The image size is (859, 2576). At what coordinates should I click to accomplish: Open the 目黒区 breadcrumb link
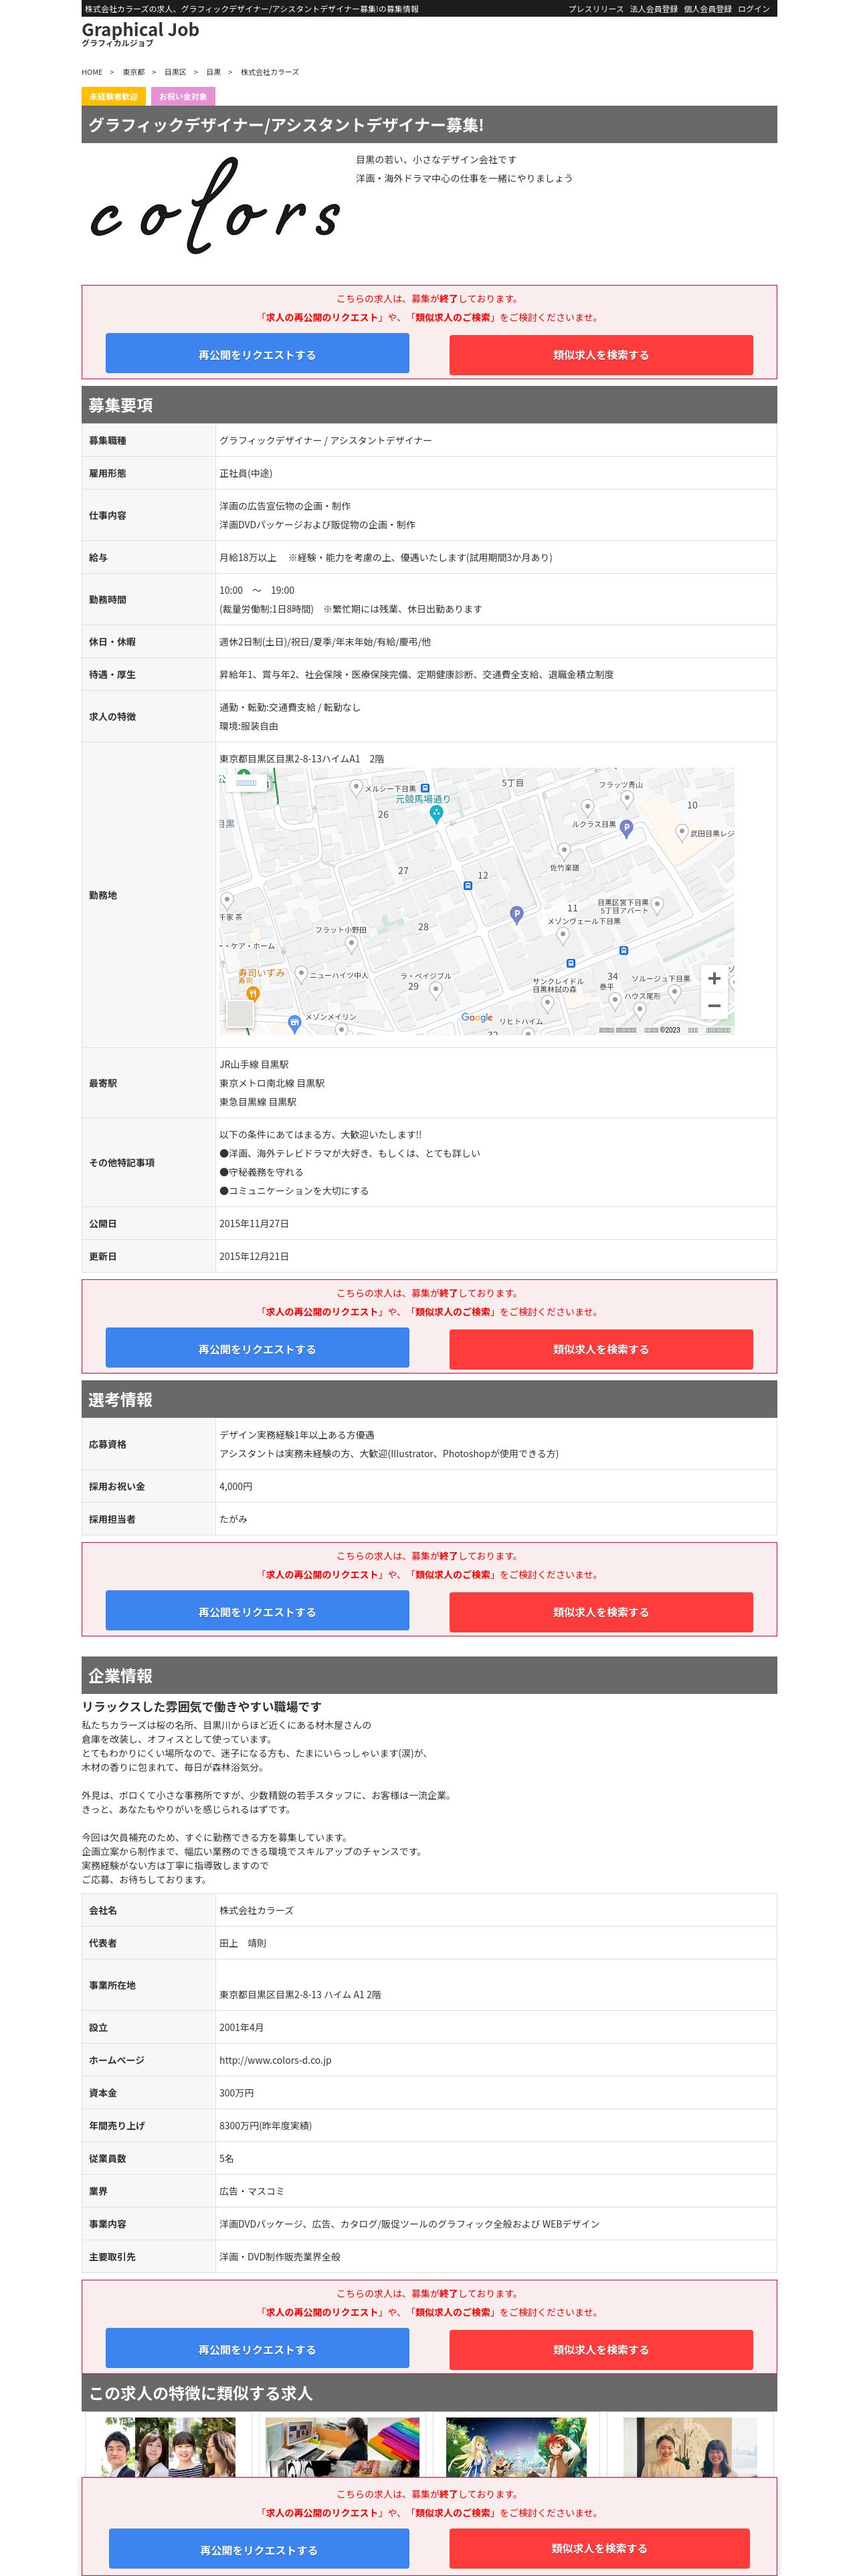[175, 72]
